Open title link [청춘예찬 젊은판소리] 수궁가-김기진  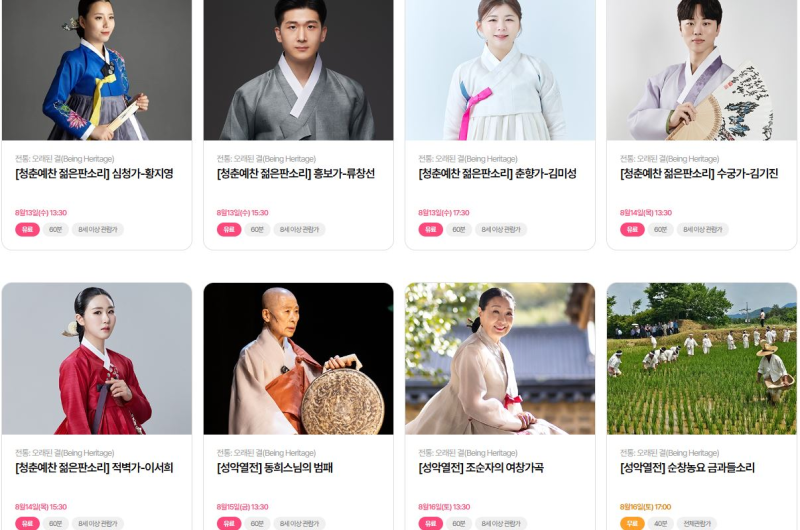(699, 174)
